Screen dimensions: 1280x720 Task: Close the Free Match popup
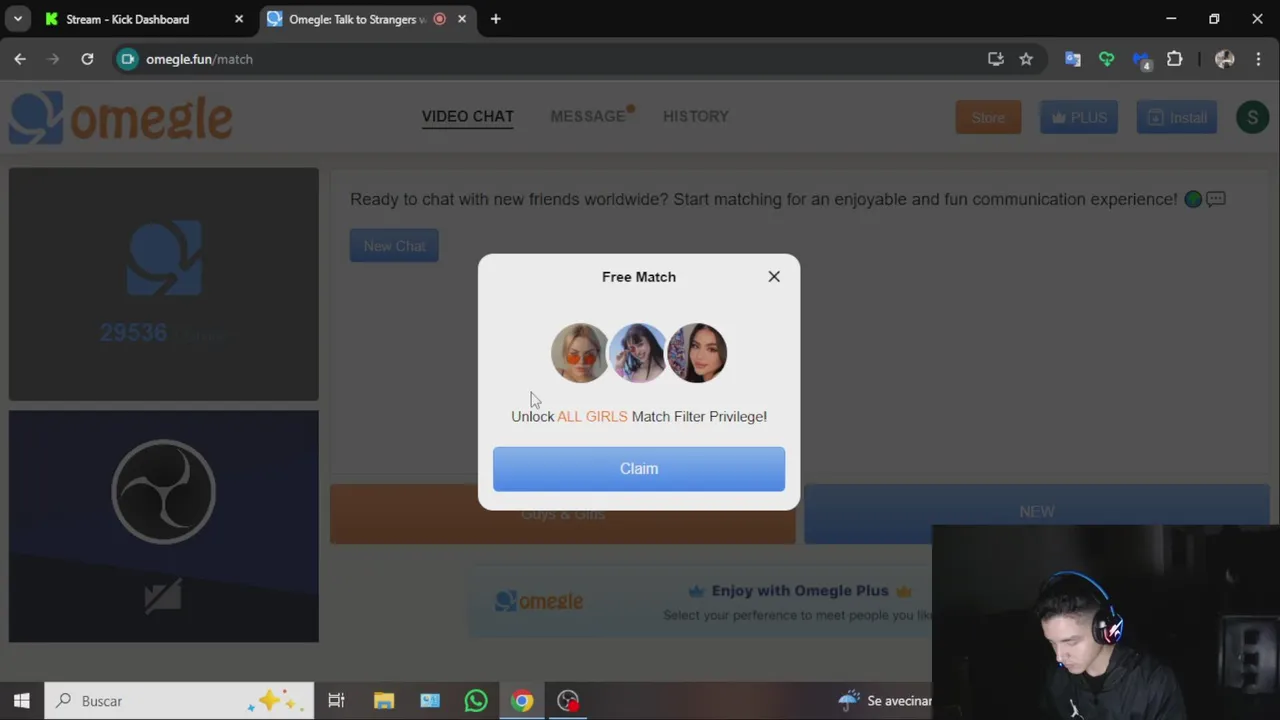774,277
